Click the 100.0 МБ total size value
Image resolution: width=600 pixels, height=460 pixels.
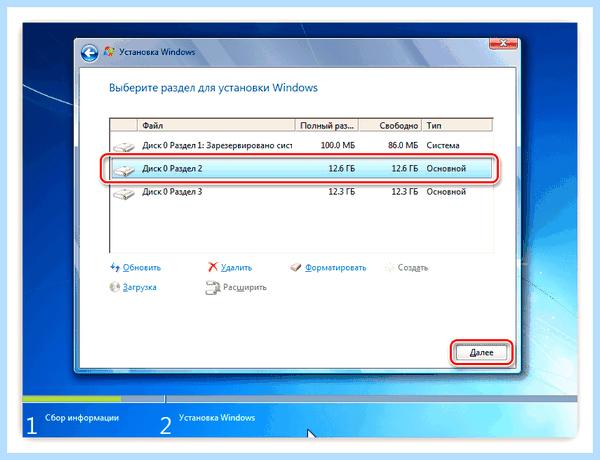[338, 145]
